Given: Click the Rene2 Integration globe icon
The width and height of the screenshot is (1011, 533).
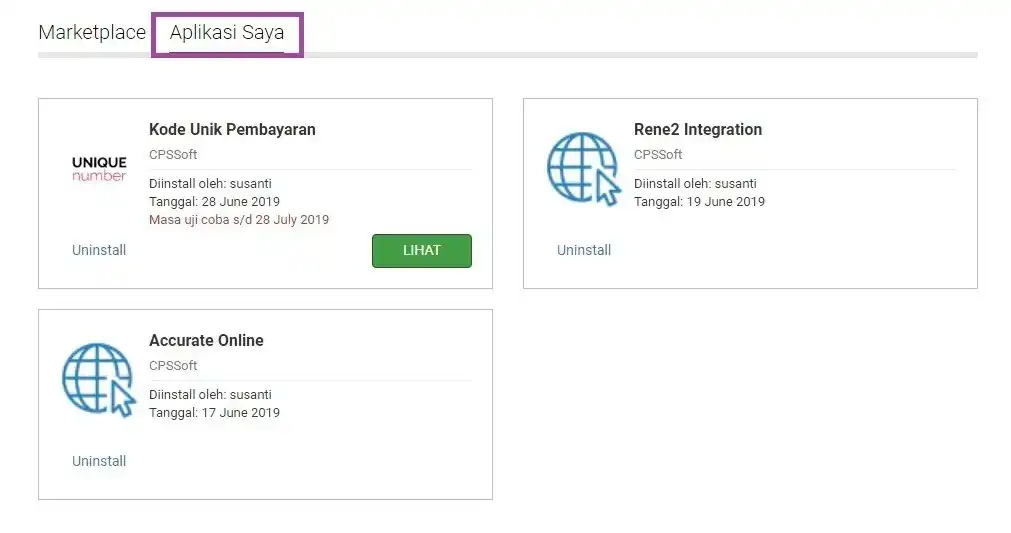Looking at the screenshot, I should click(584, 169).
